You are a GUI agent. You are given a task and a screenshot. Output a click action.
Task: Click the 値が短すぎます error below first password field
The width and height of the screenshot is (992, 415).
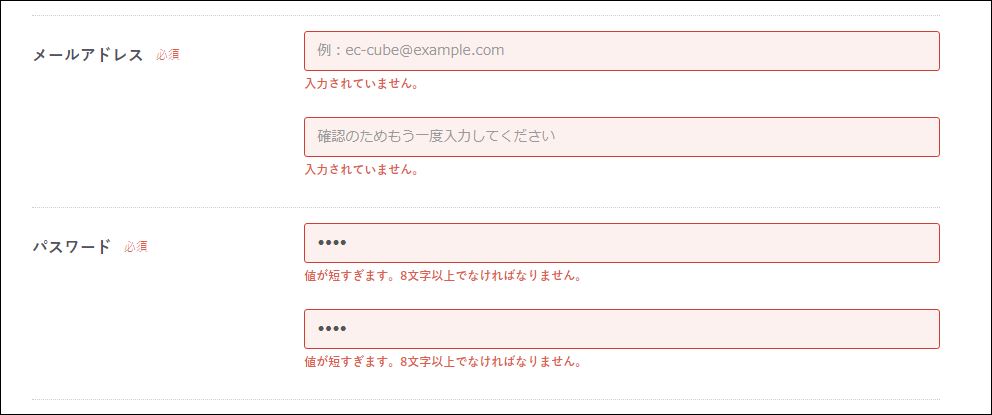(x=443, y=276)
